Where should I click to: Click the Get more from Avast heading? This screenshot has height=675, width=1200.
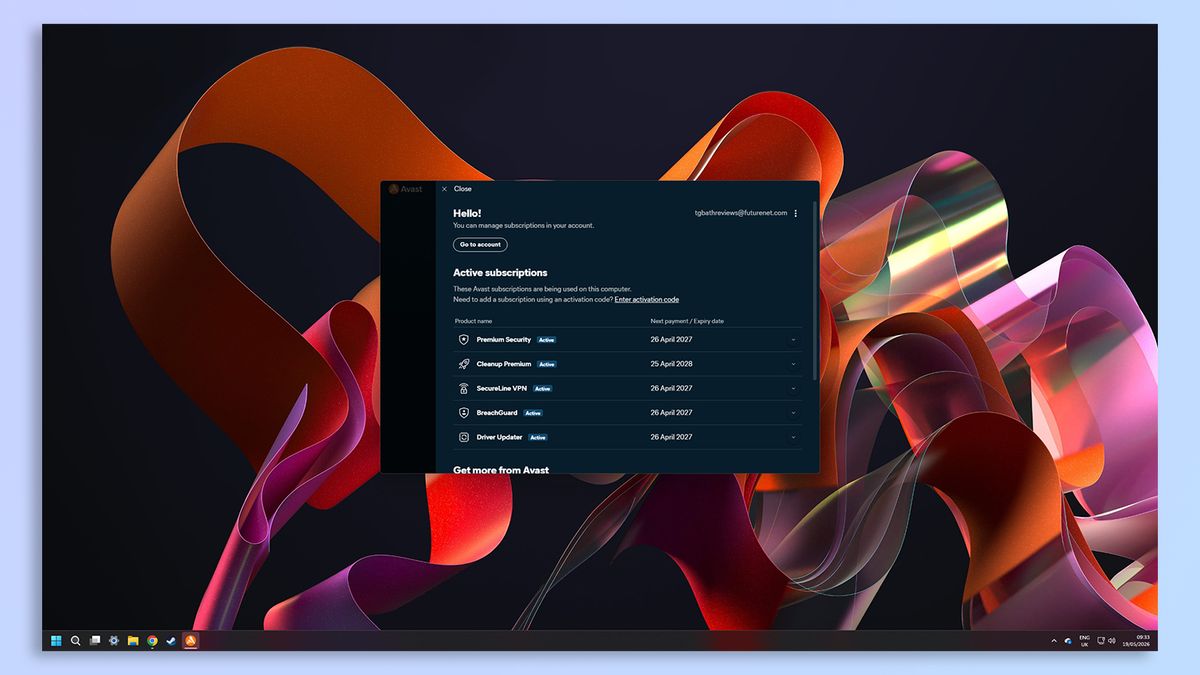click(x=501, y=469)
